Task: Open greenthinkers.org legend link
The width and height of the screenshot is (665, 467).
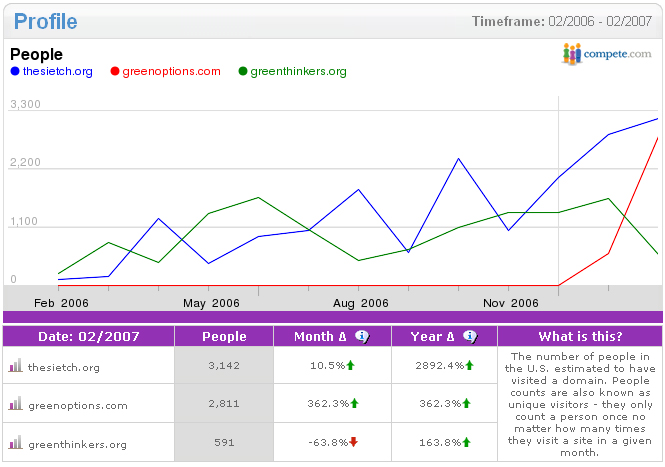Action: coord(298,71)
